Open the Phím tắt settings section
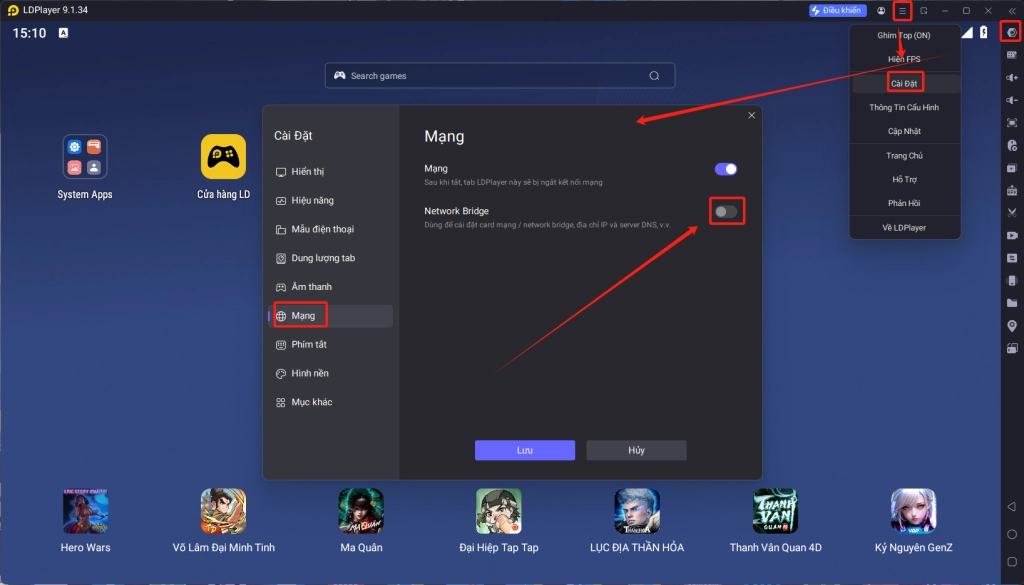 tap(309, 345)
